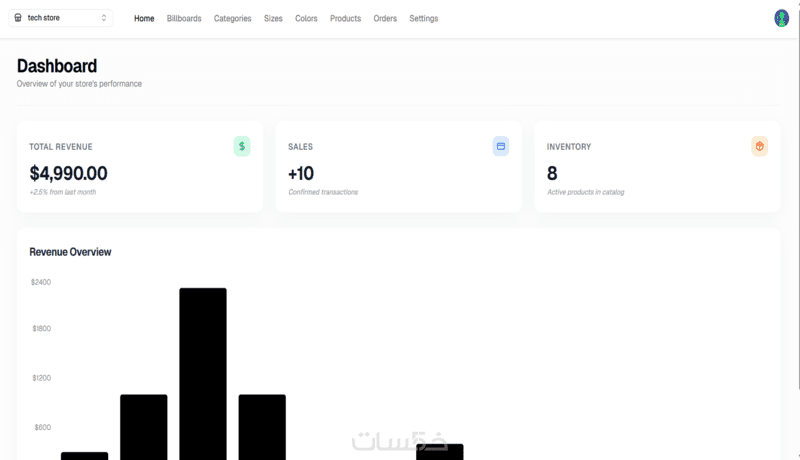Open the Settings page
Image resolution: width=800 pixels, height=460 pixels.
(423, 18)
